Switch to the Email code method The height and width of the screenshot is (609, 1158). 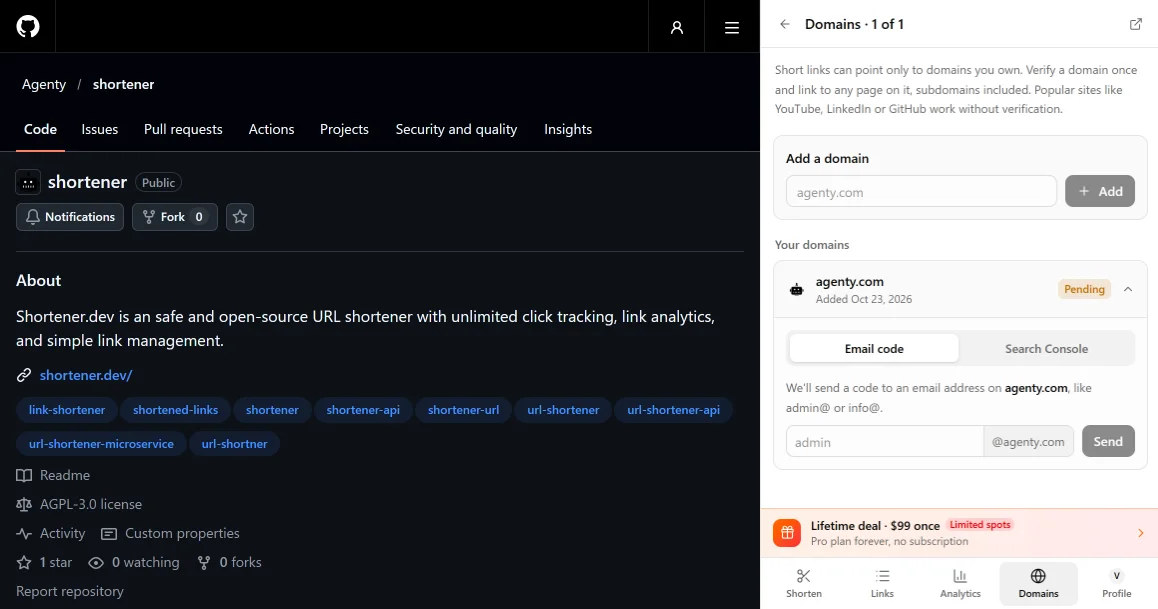click(874, 348)
